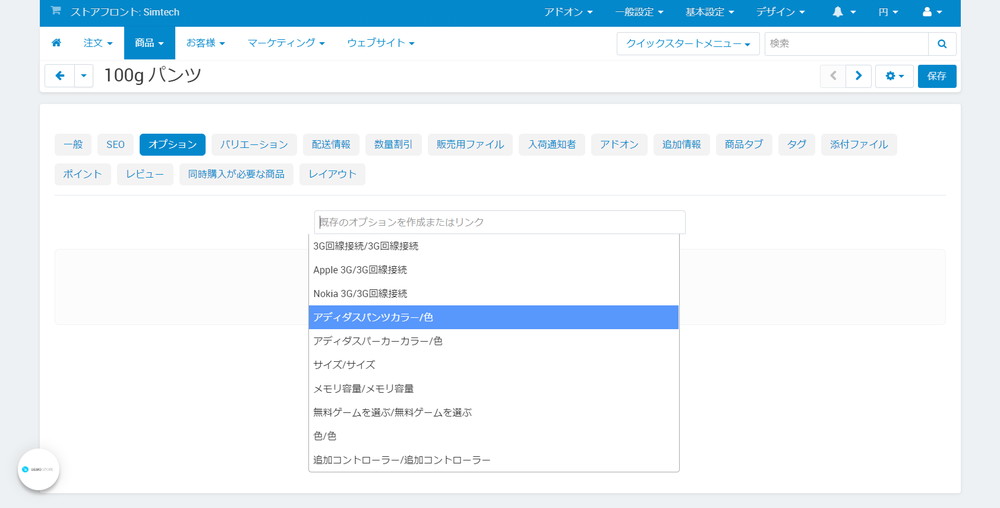Open the デザイン menu

(x=780, y=12)
